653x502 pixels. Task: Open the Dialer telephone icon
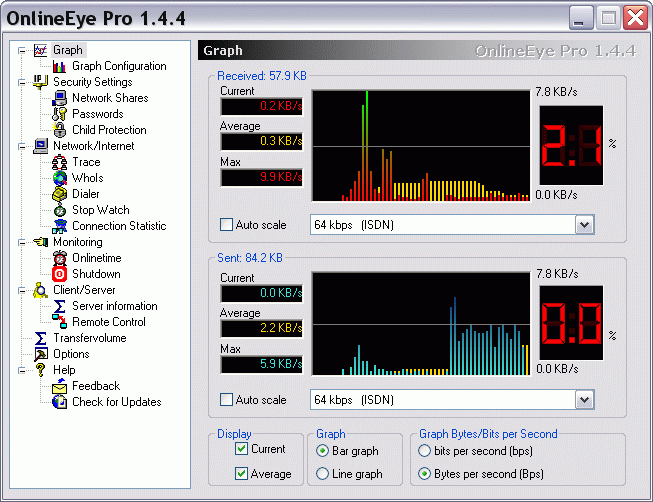(60, 194)
